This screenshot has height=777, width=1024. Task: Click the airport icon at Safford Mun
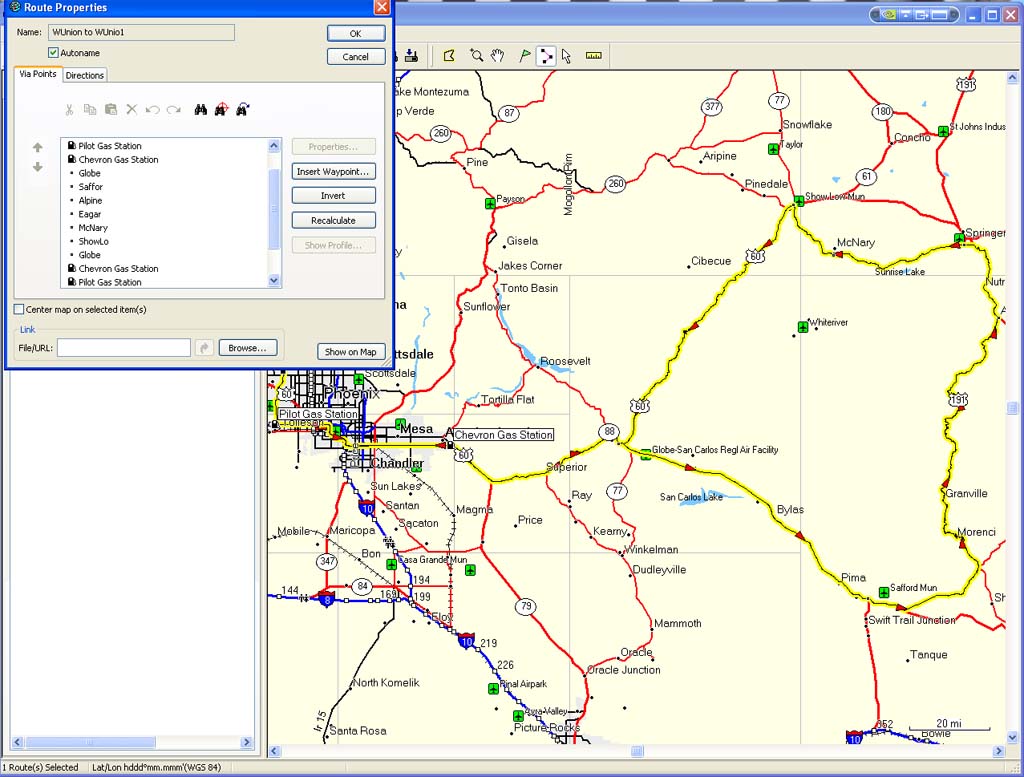click(x=884, y=592)
